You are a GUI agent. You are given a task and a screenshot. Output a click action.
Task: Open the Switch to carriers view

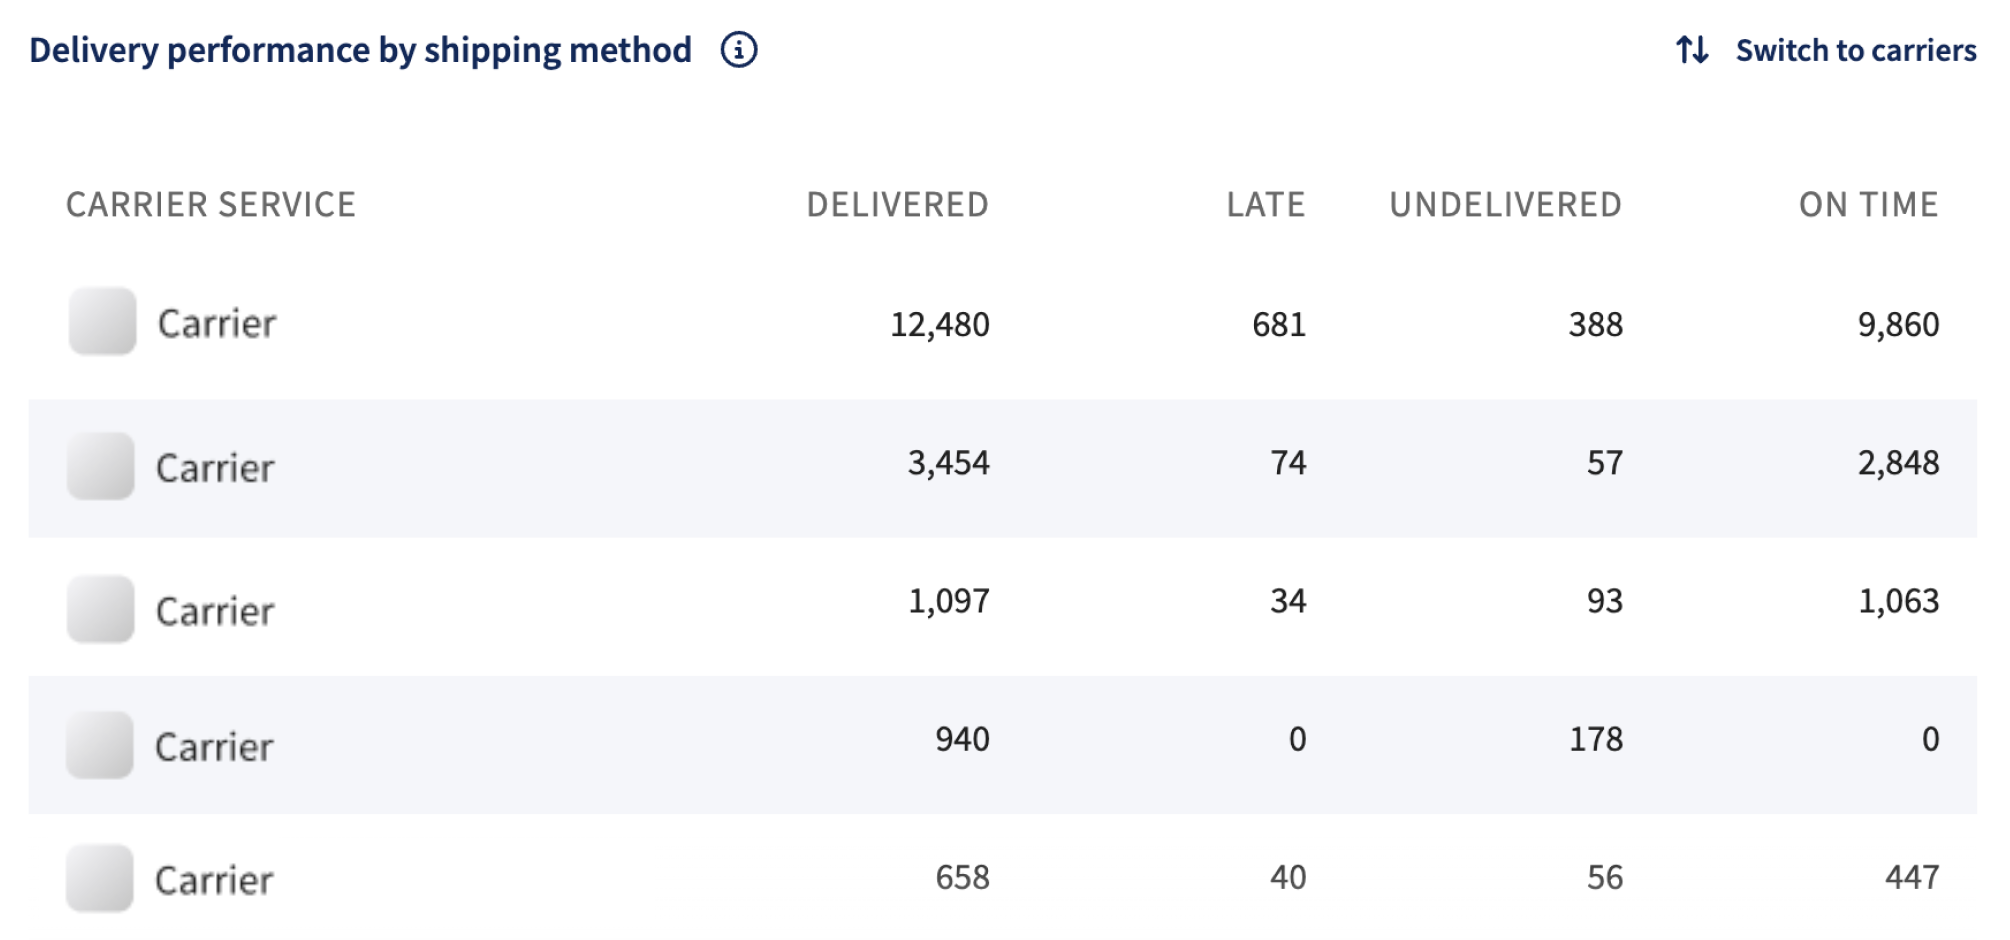click(x=1856, y=50)
